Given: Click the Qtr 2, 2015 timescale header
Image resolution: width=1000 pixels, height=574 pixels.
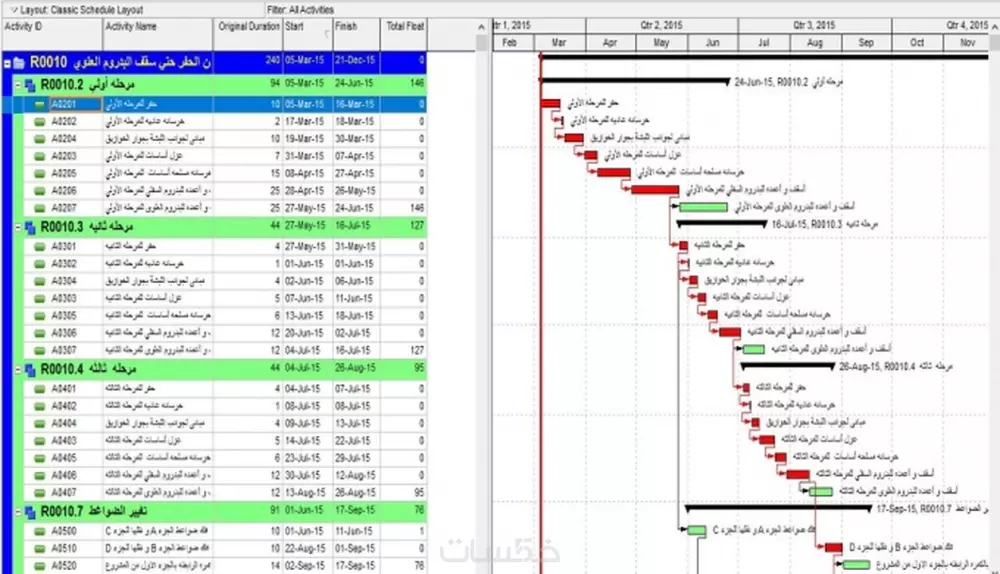Looking at the screenshot, I should 661,25.
